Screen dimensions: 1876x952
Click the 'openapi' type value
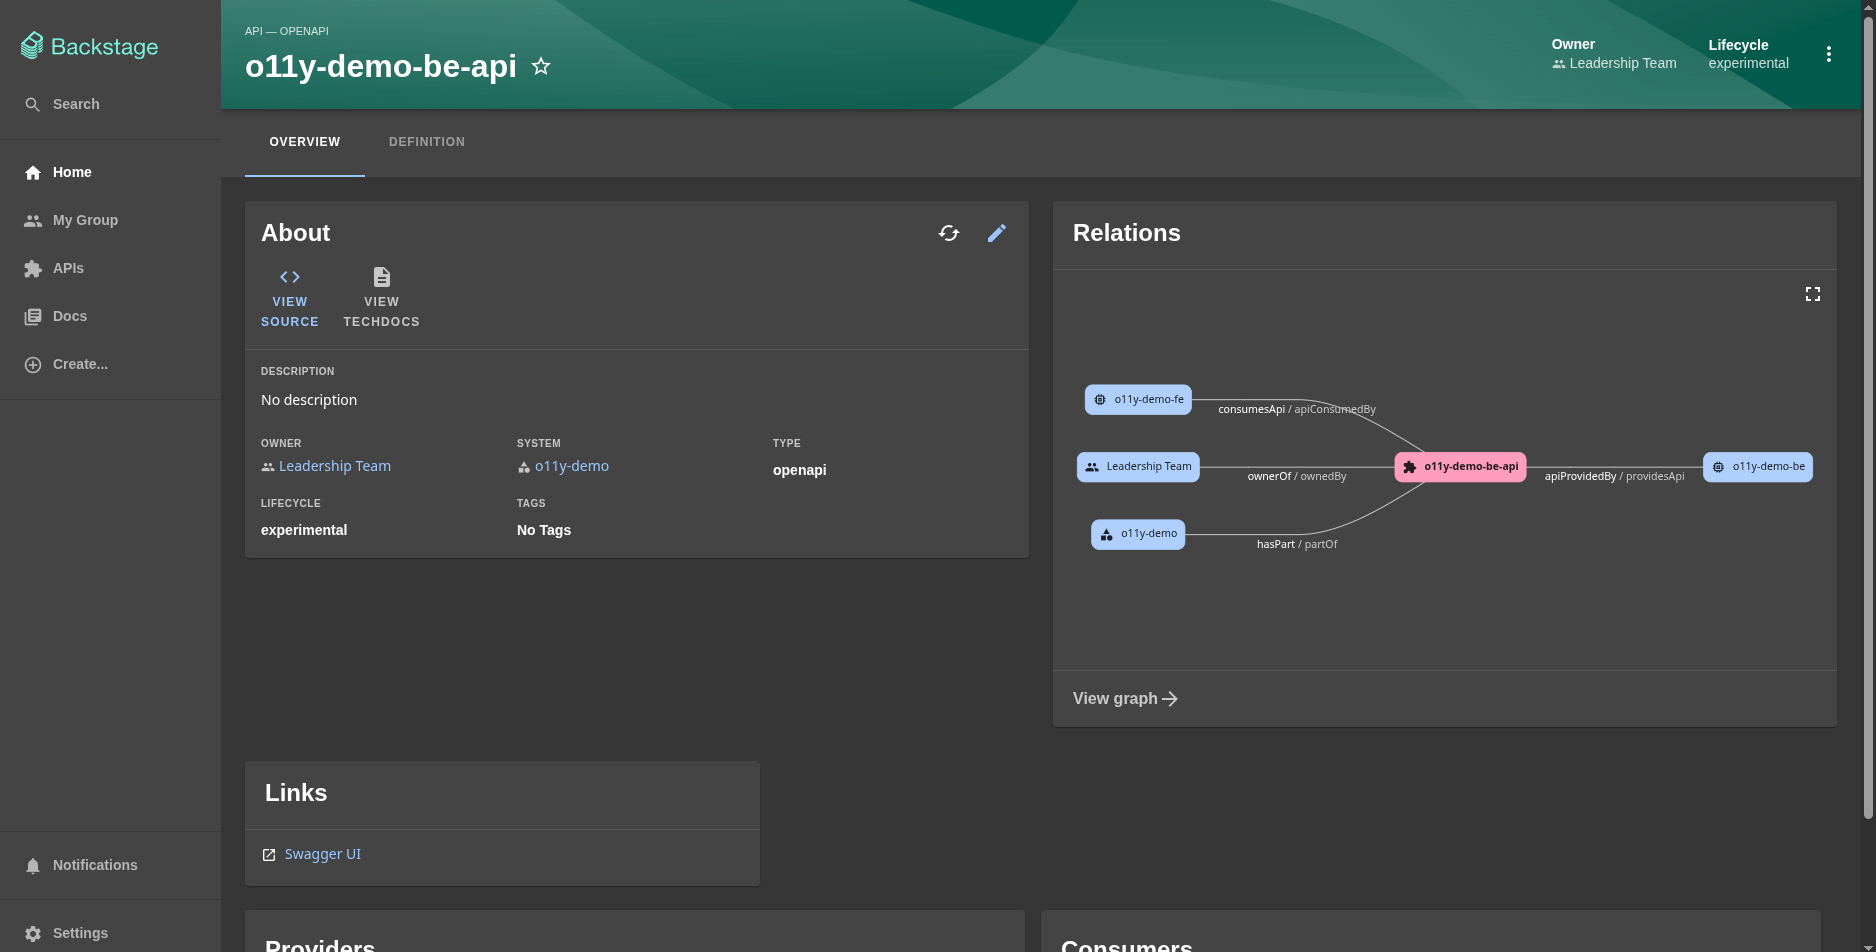click(x=800, y=470)
